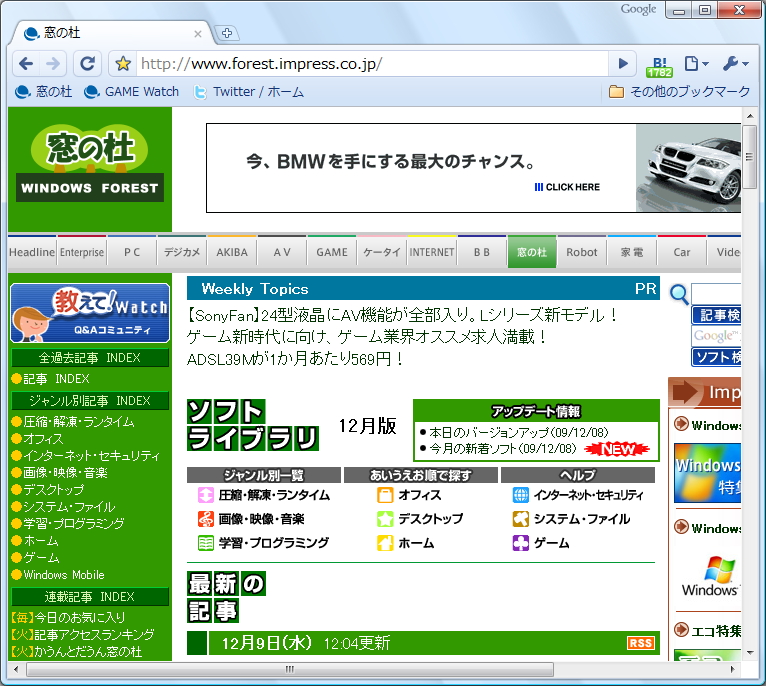Click the Go play arrow beside address bar
Viewport: 766px width, 686px height.
tap(623, 64)
